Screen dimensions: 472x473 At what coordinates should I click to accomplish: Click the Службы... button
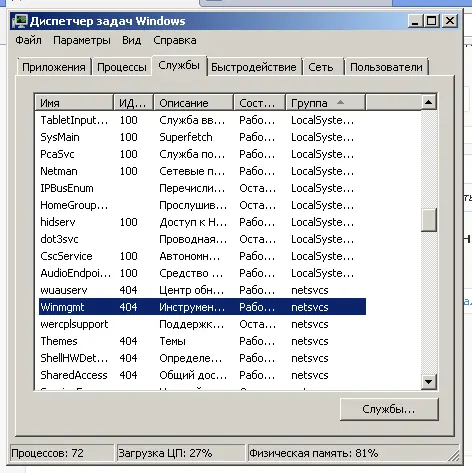(x=389, y=409)
